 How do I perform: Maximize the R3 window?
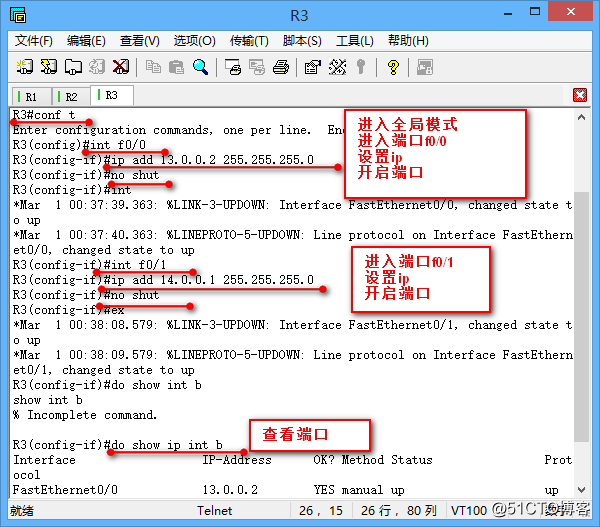point(535,12)
